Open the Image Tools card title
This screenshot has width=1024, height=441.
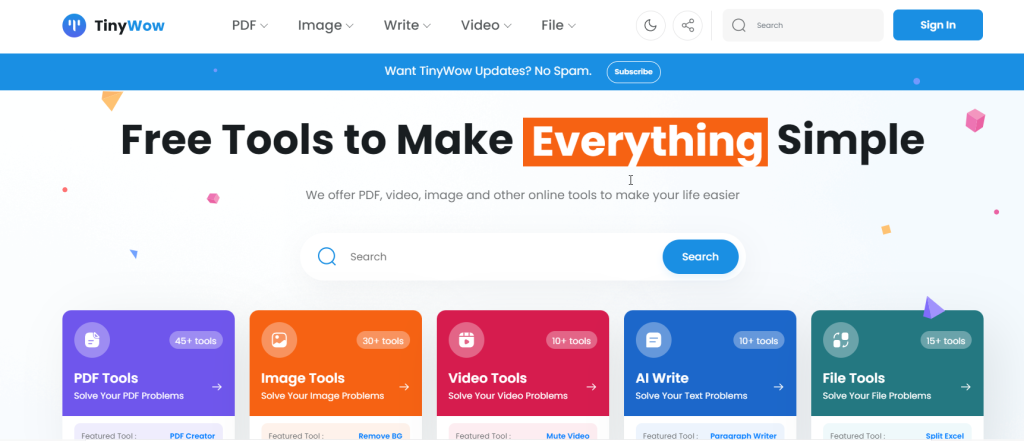303,378
